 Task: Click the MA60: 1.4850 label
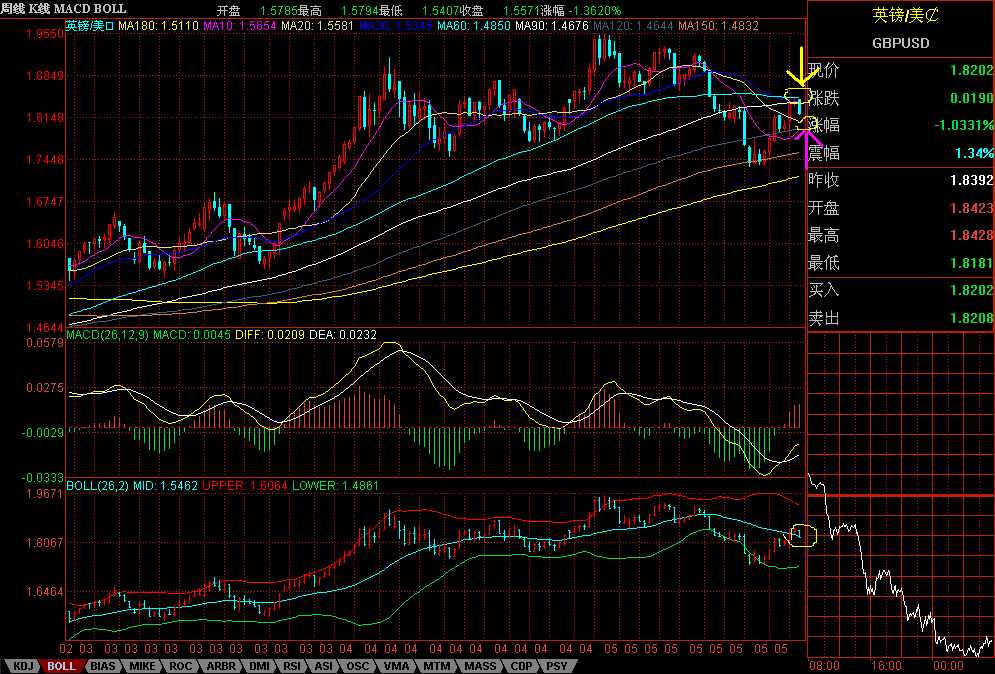(474, 26)
